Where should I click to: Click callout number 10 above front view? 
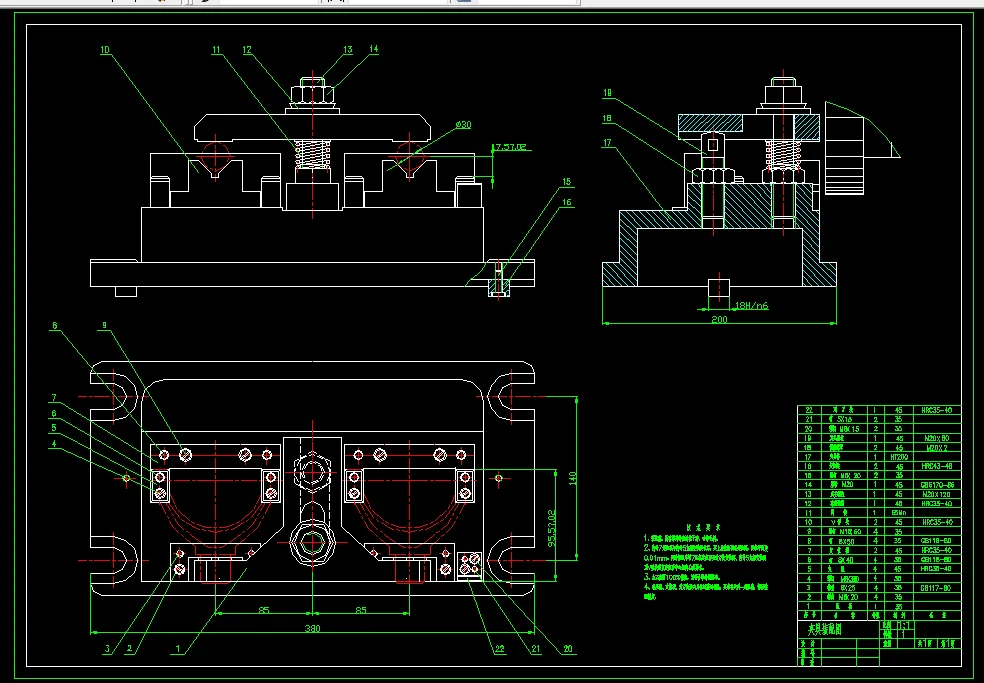point(105,50)
